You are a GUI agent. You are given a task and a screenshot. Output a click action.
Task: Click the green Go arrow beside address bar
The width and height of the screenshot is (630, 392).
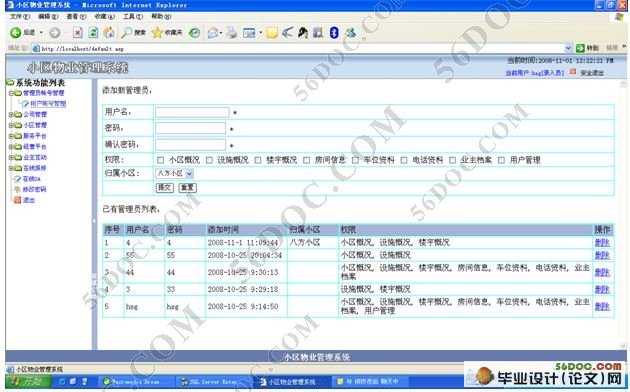tap(580, 48)
